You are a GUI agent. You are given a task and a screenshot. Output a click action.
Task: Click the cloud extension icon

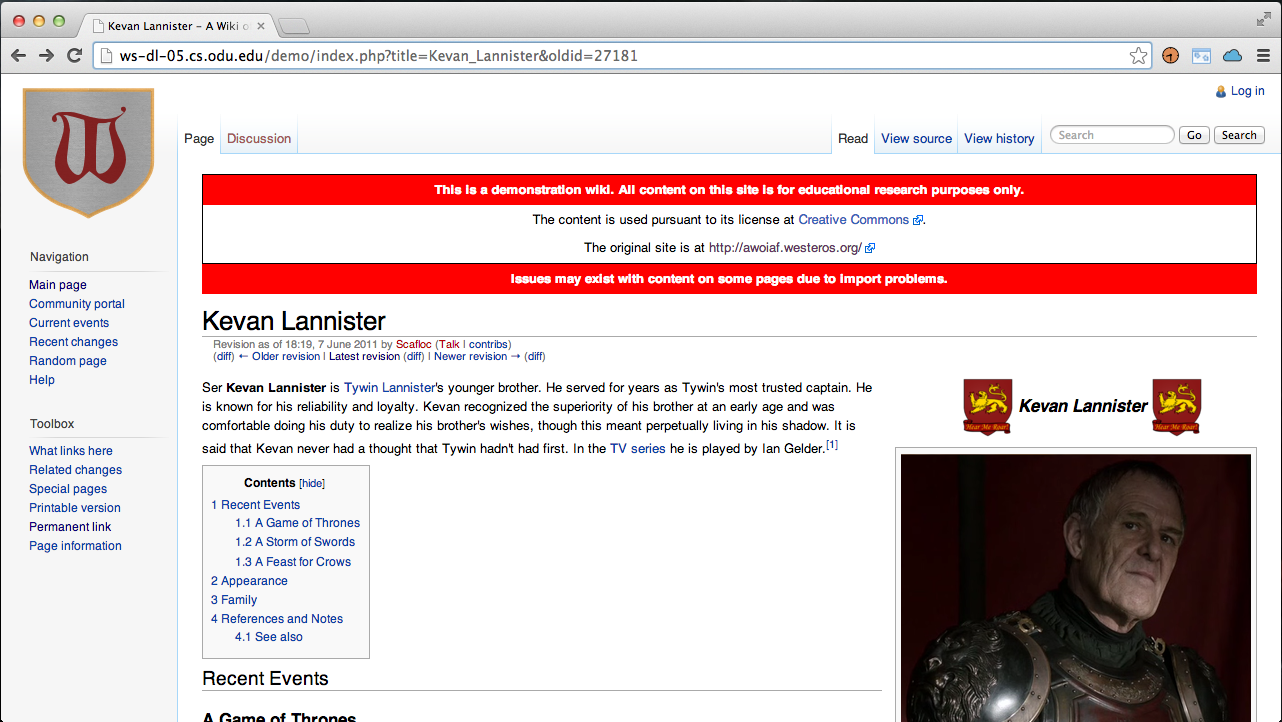1232,56
